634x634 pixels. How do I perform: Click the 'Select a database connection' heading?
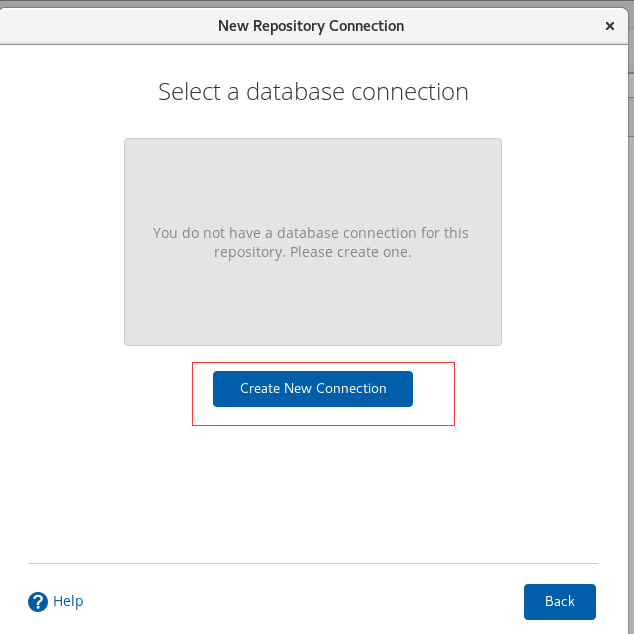[x=313, y=92]
